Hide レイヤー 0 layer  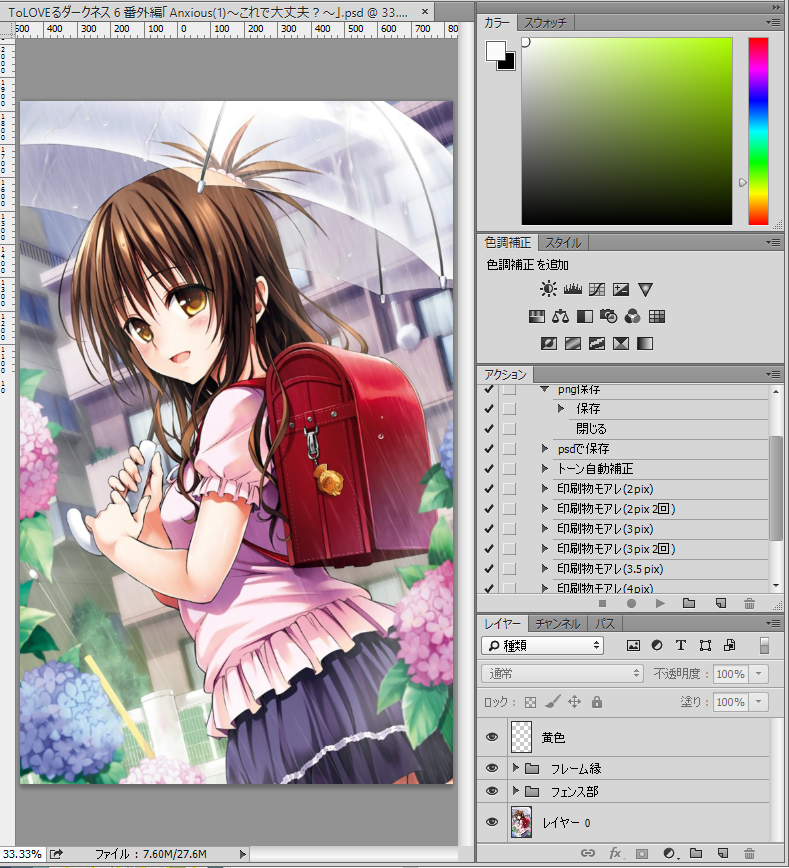(x=492, y=822)
